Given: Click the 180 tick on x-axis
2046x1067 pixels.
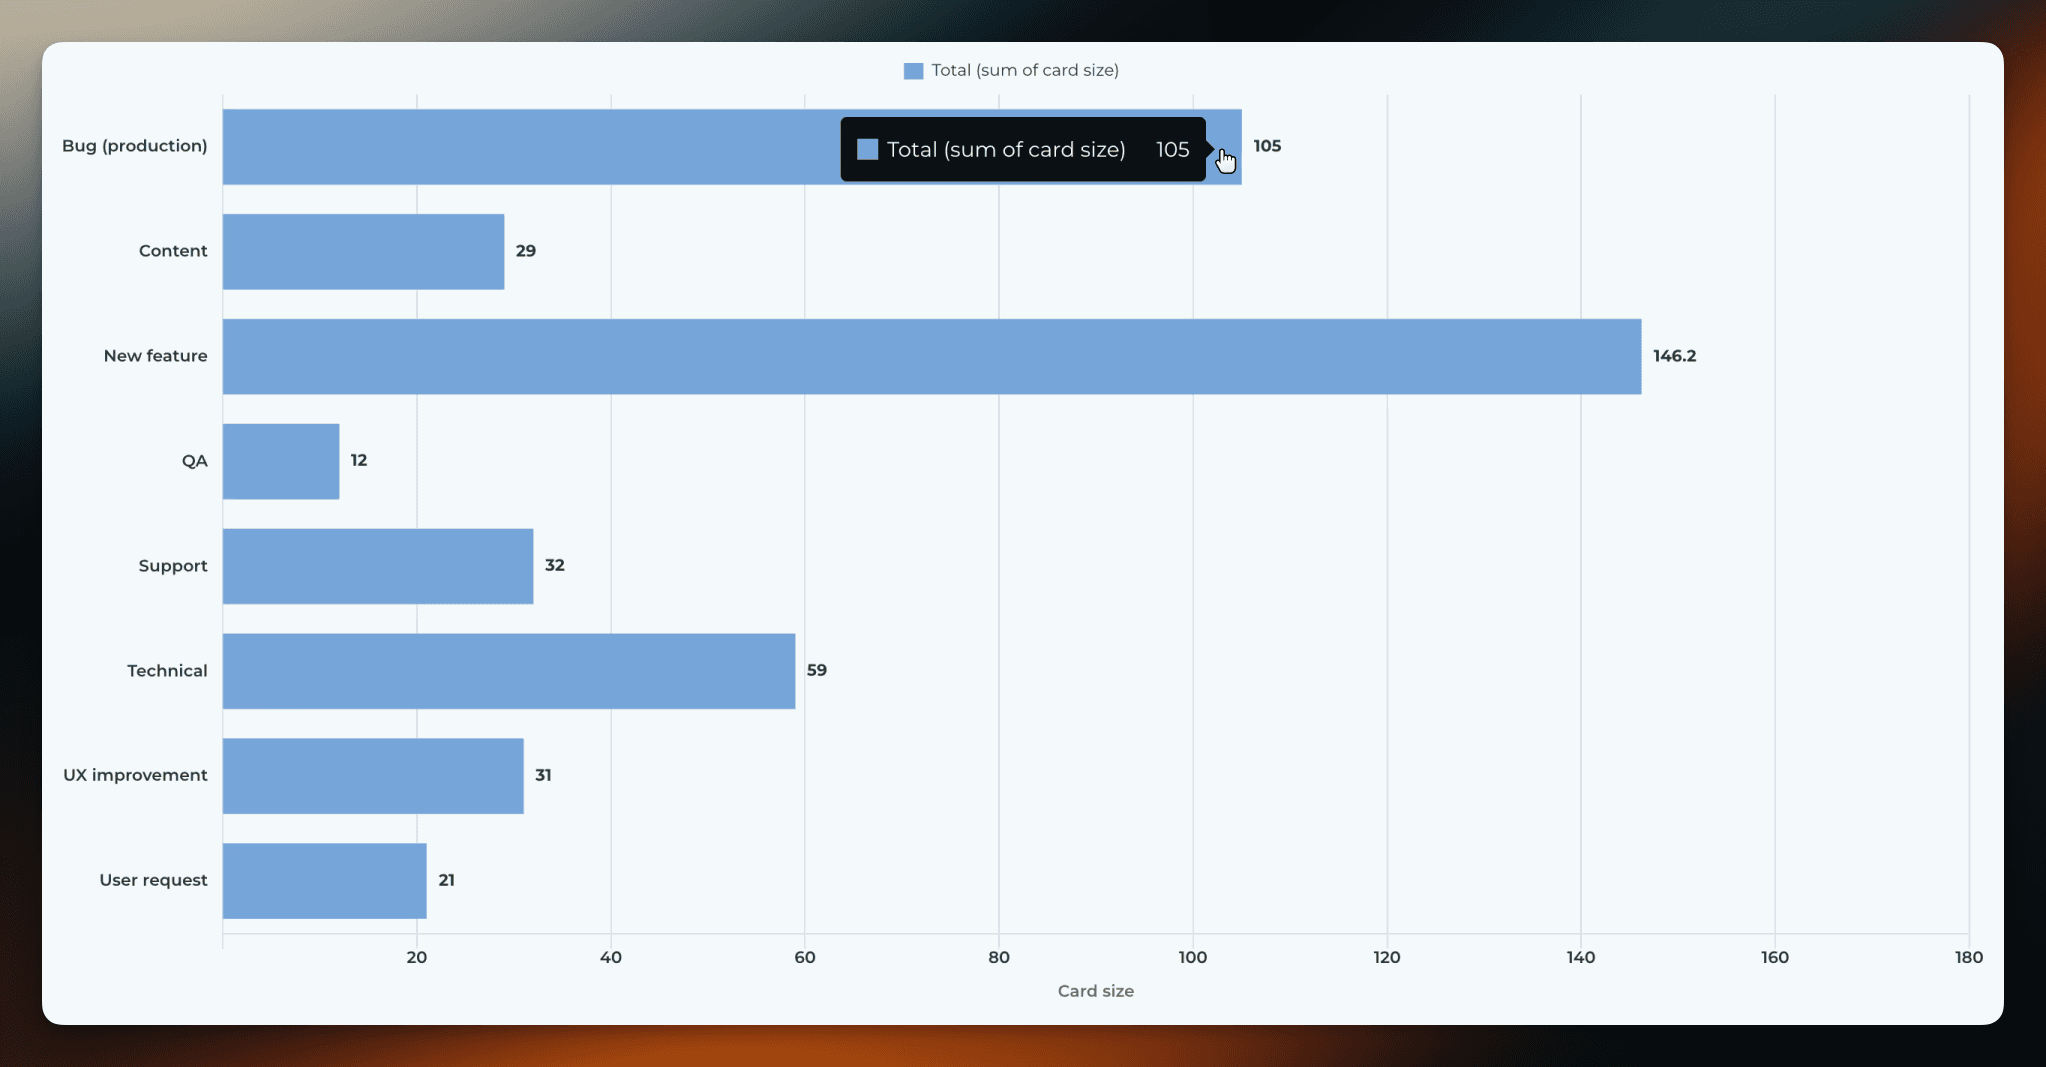Looking at the screenshot, I should tap(1969, 957).
